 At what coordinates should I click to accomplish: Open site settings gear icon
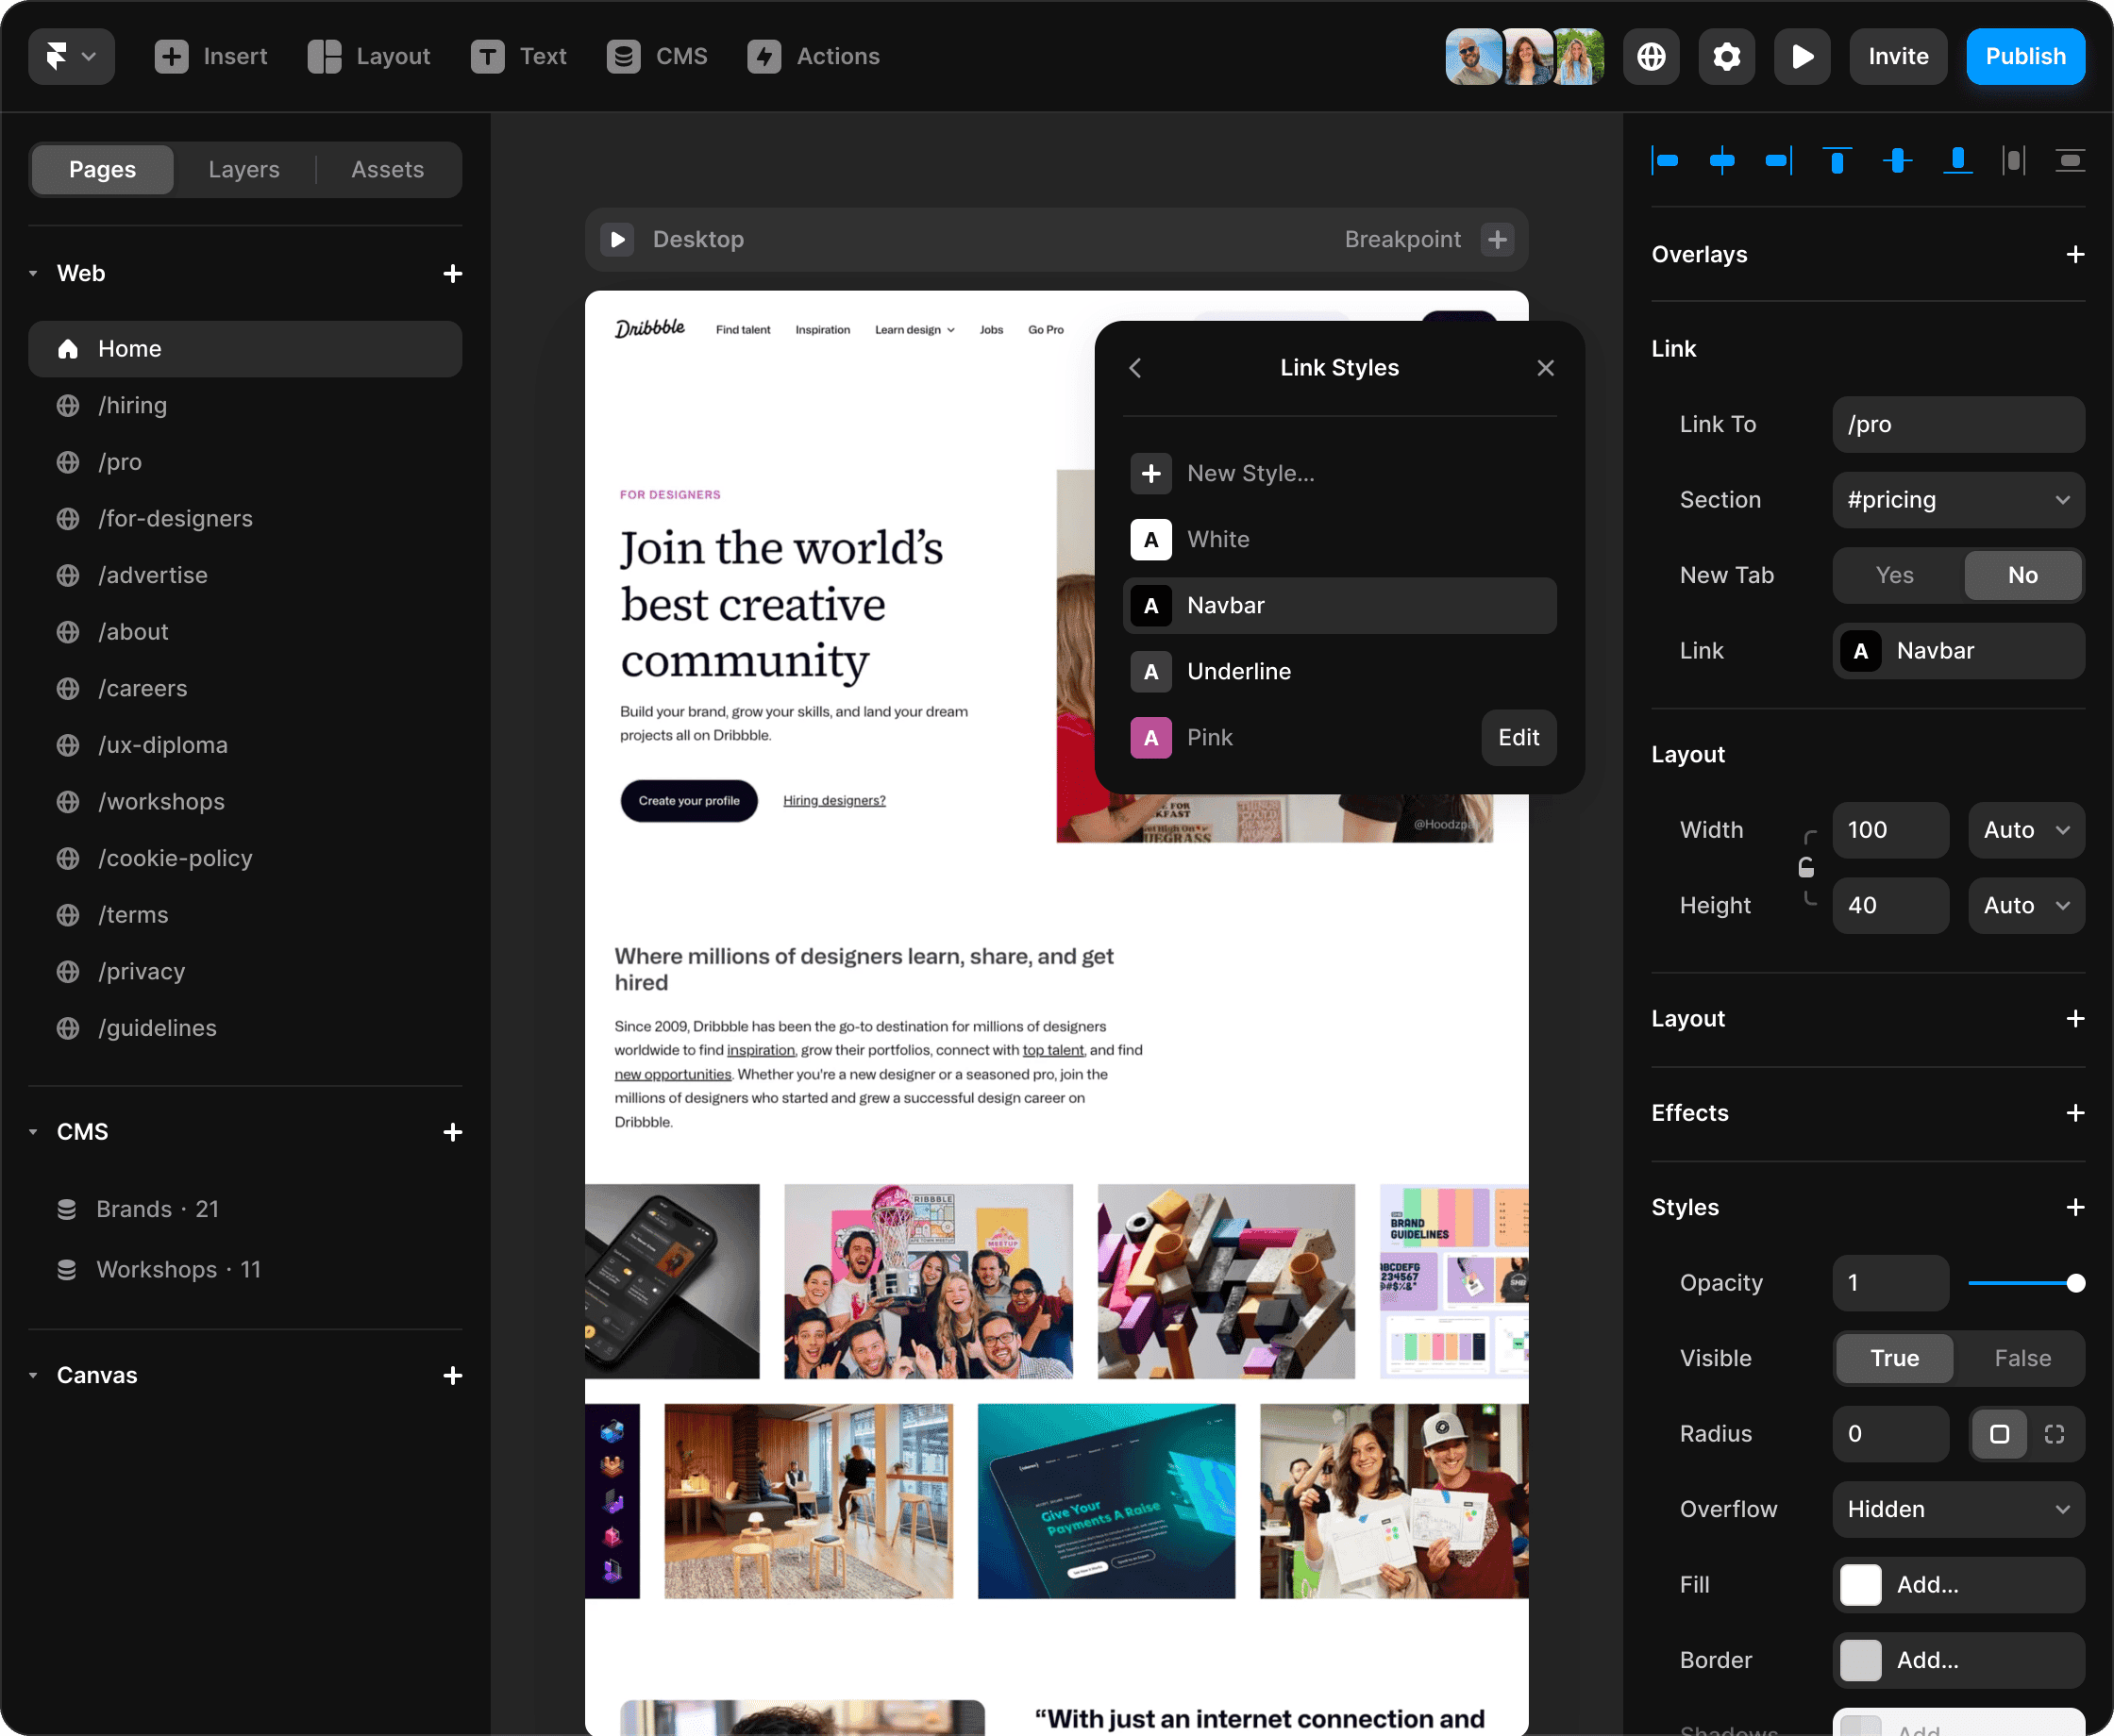(x=1726, y=56)
